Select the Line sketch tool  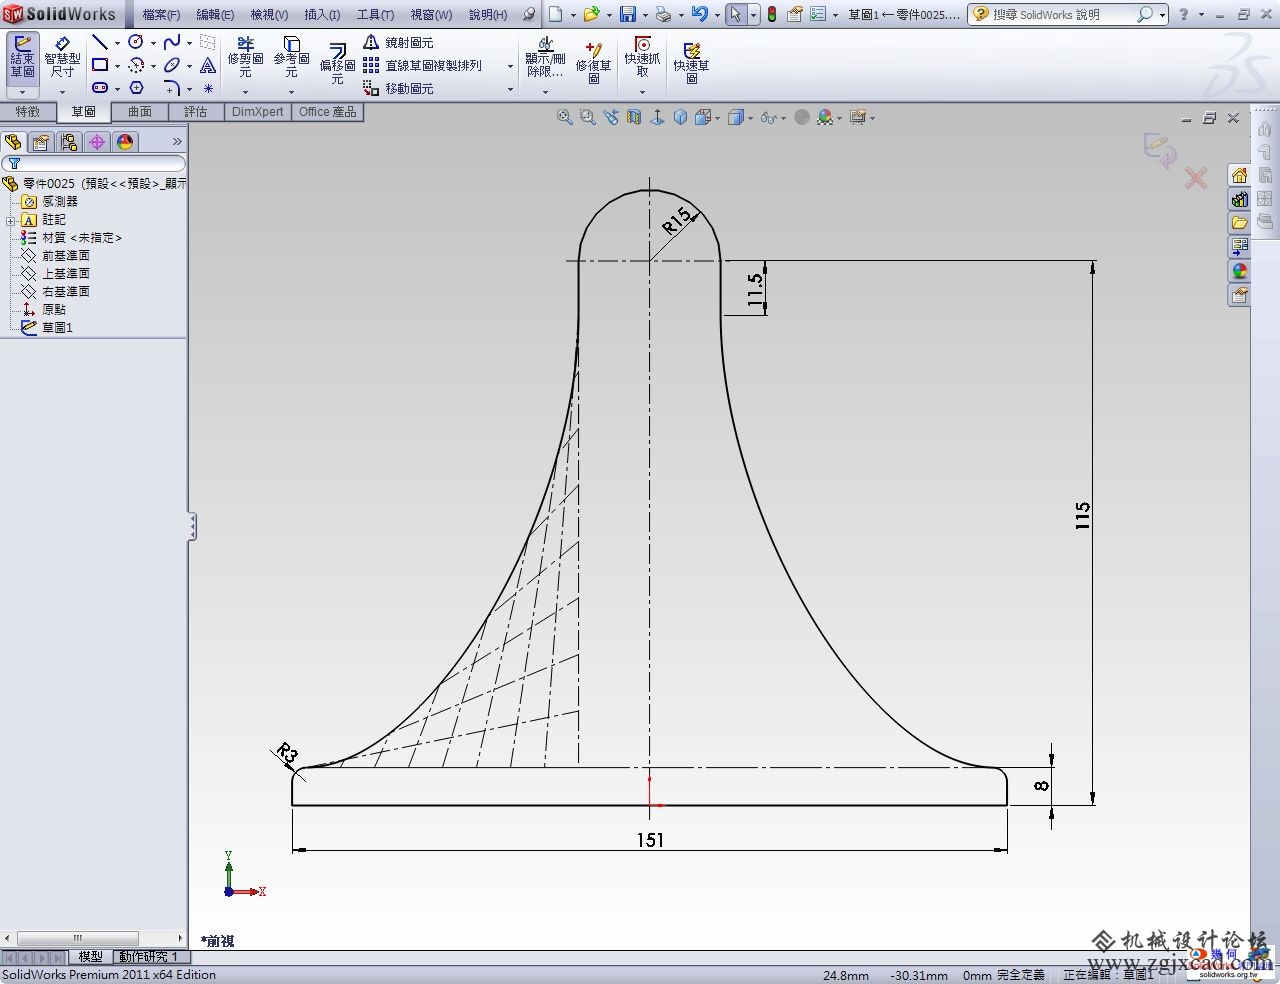(99, 42)
